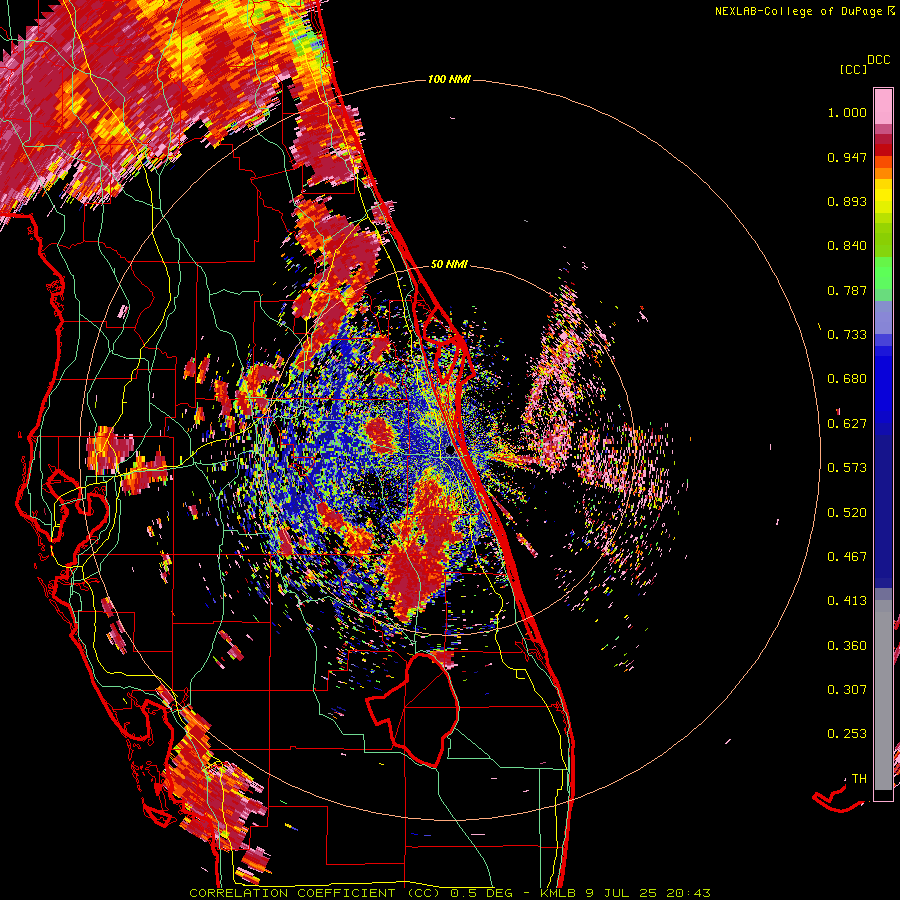The width and height of the screenshot is (900, 900).
Task: Click the 0.413 legend value
Action: coord(847,601)
